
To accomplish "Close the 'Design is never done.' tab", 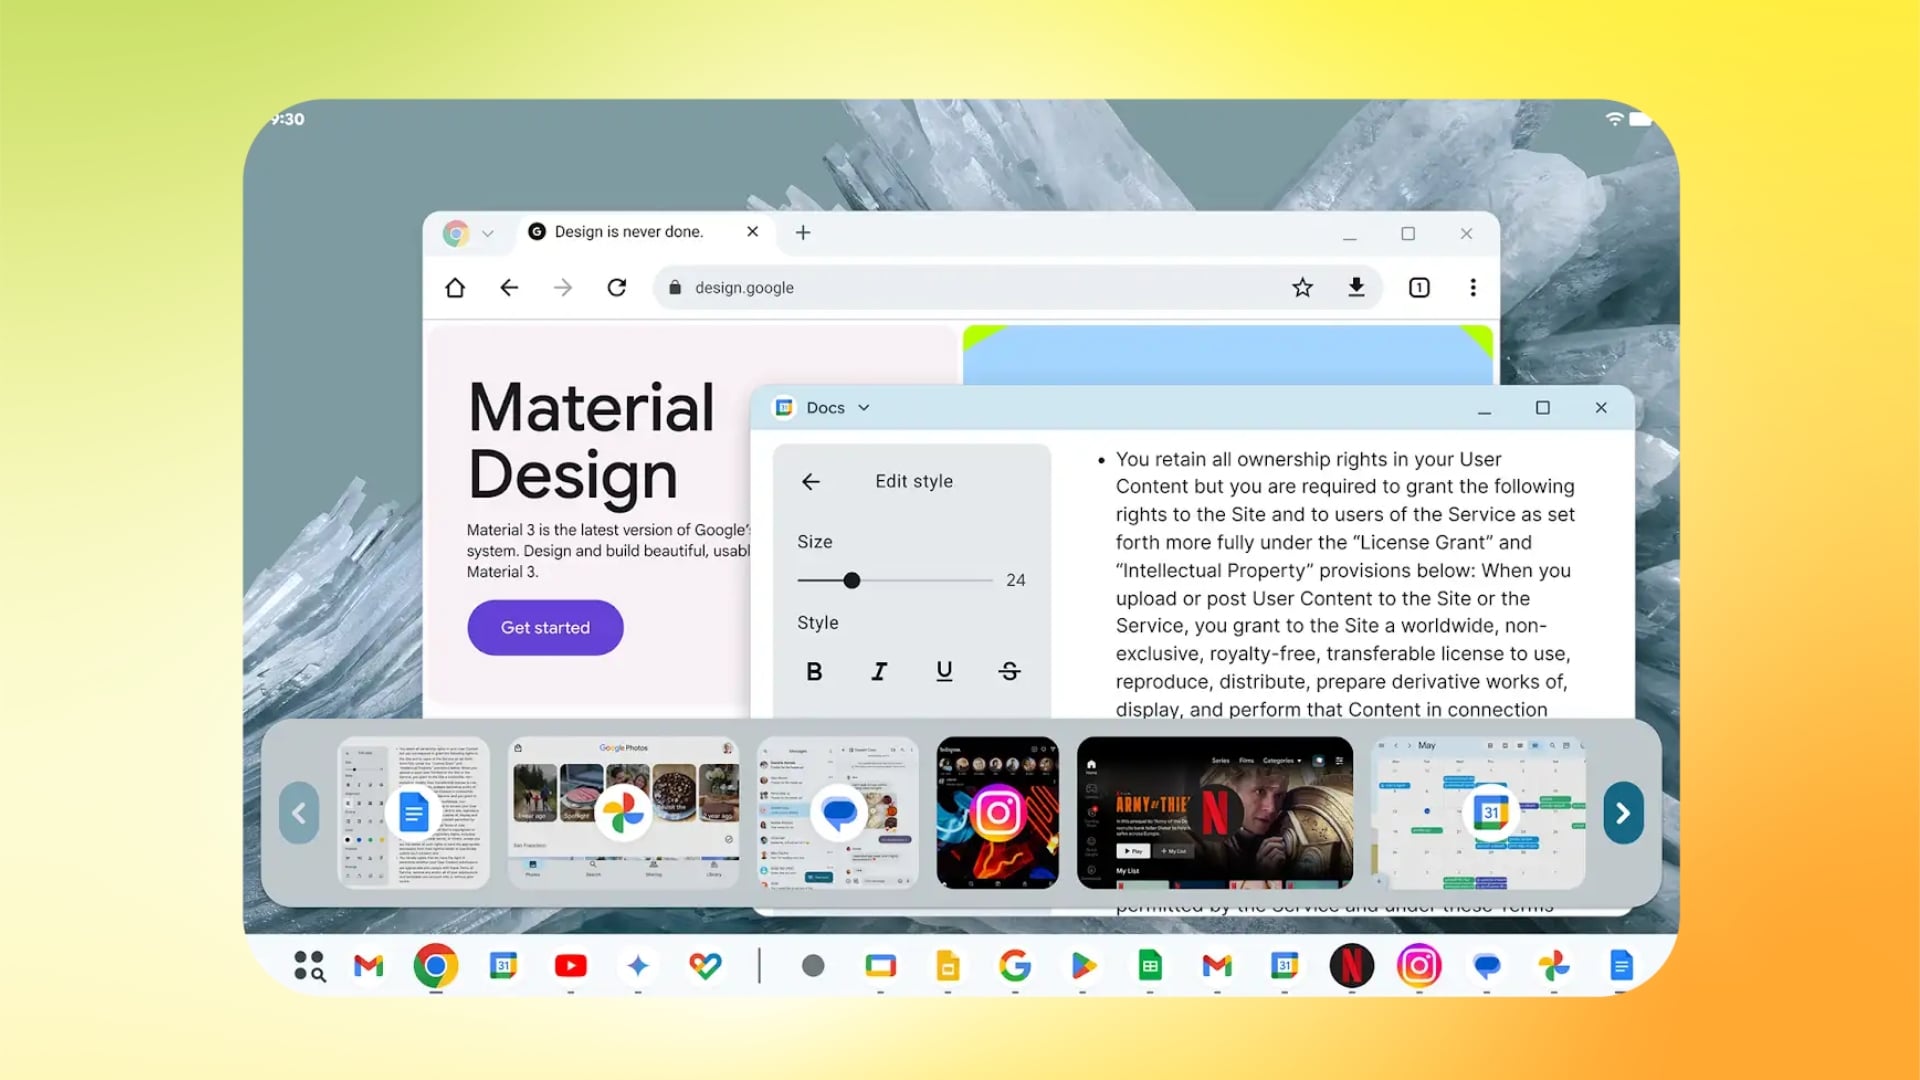I will pyautogui.click(x=753, y=232).
